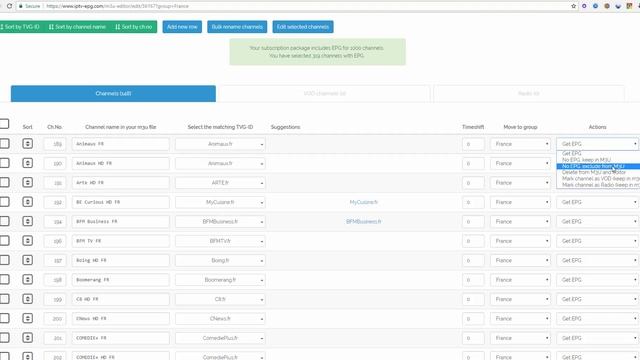This screenshot has width=640, height=360.
Task: Open TVG-ID dropdown showing Boing.fr
Action: point(220,260)
